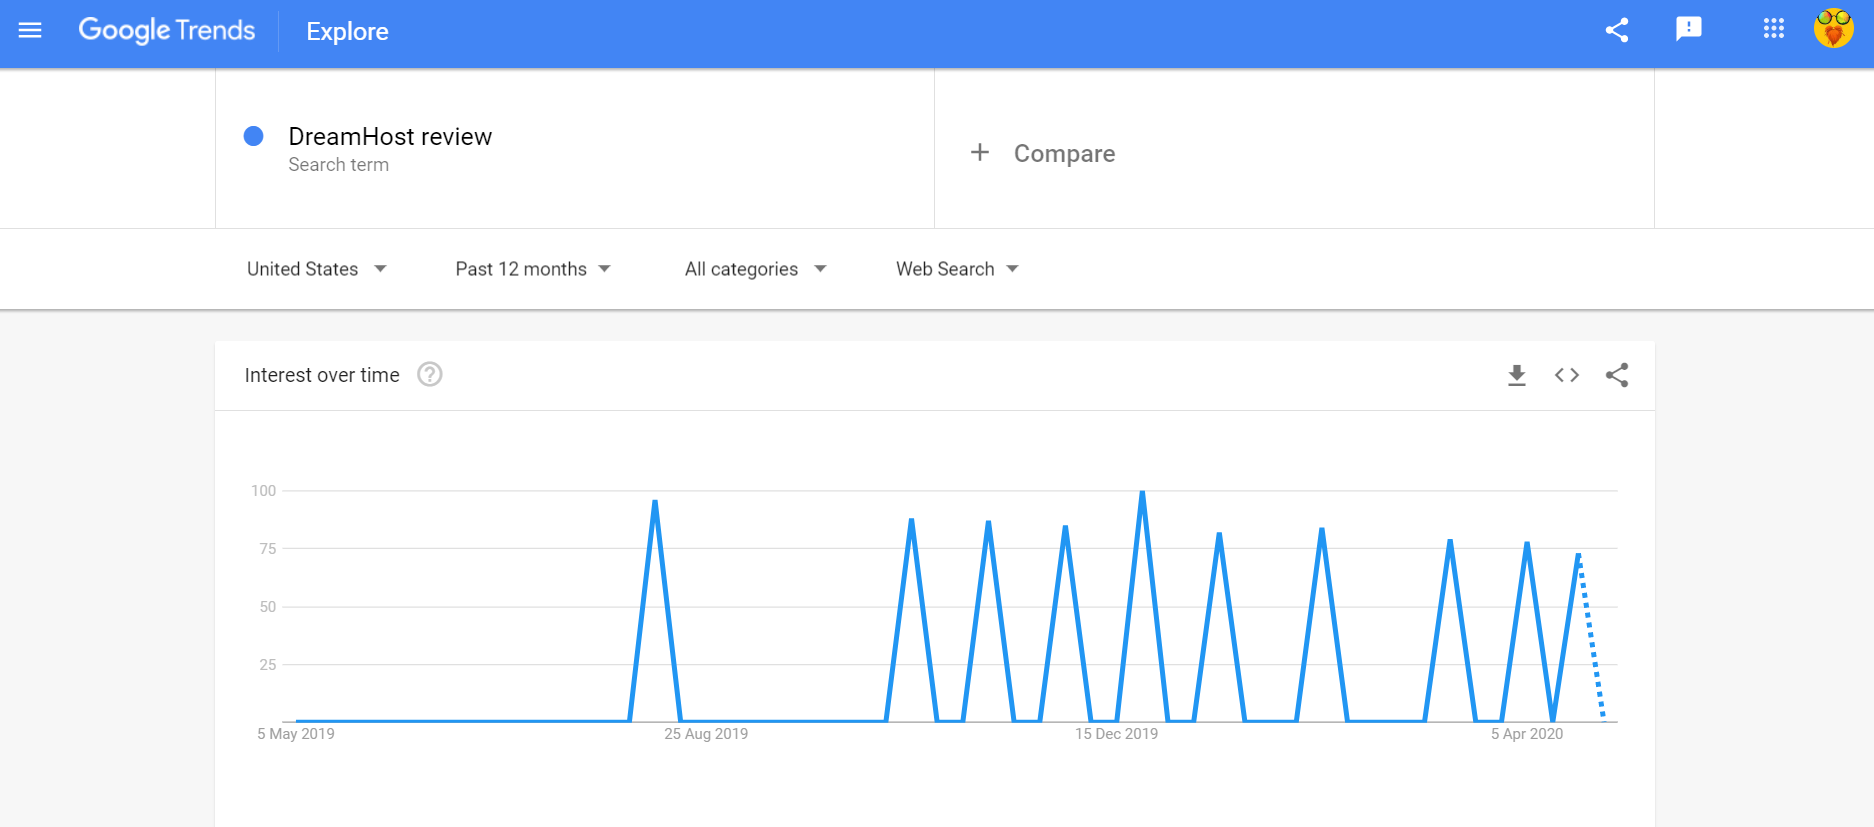
Task: Click the plus icon beside Compare
Action: click(980, 152)
